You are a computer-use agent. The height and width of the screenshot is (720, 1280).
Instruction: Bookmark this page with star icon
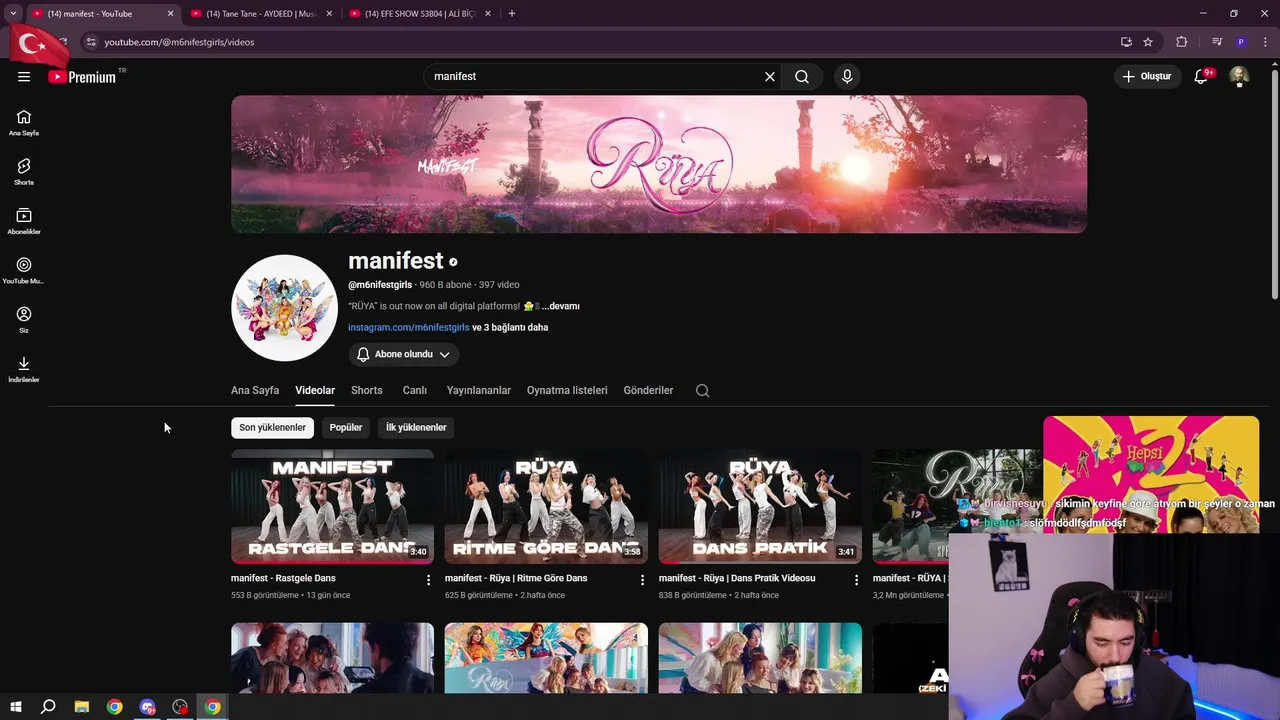pyautogui.click(x=1148, y=42)
